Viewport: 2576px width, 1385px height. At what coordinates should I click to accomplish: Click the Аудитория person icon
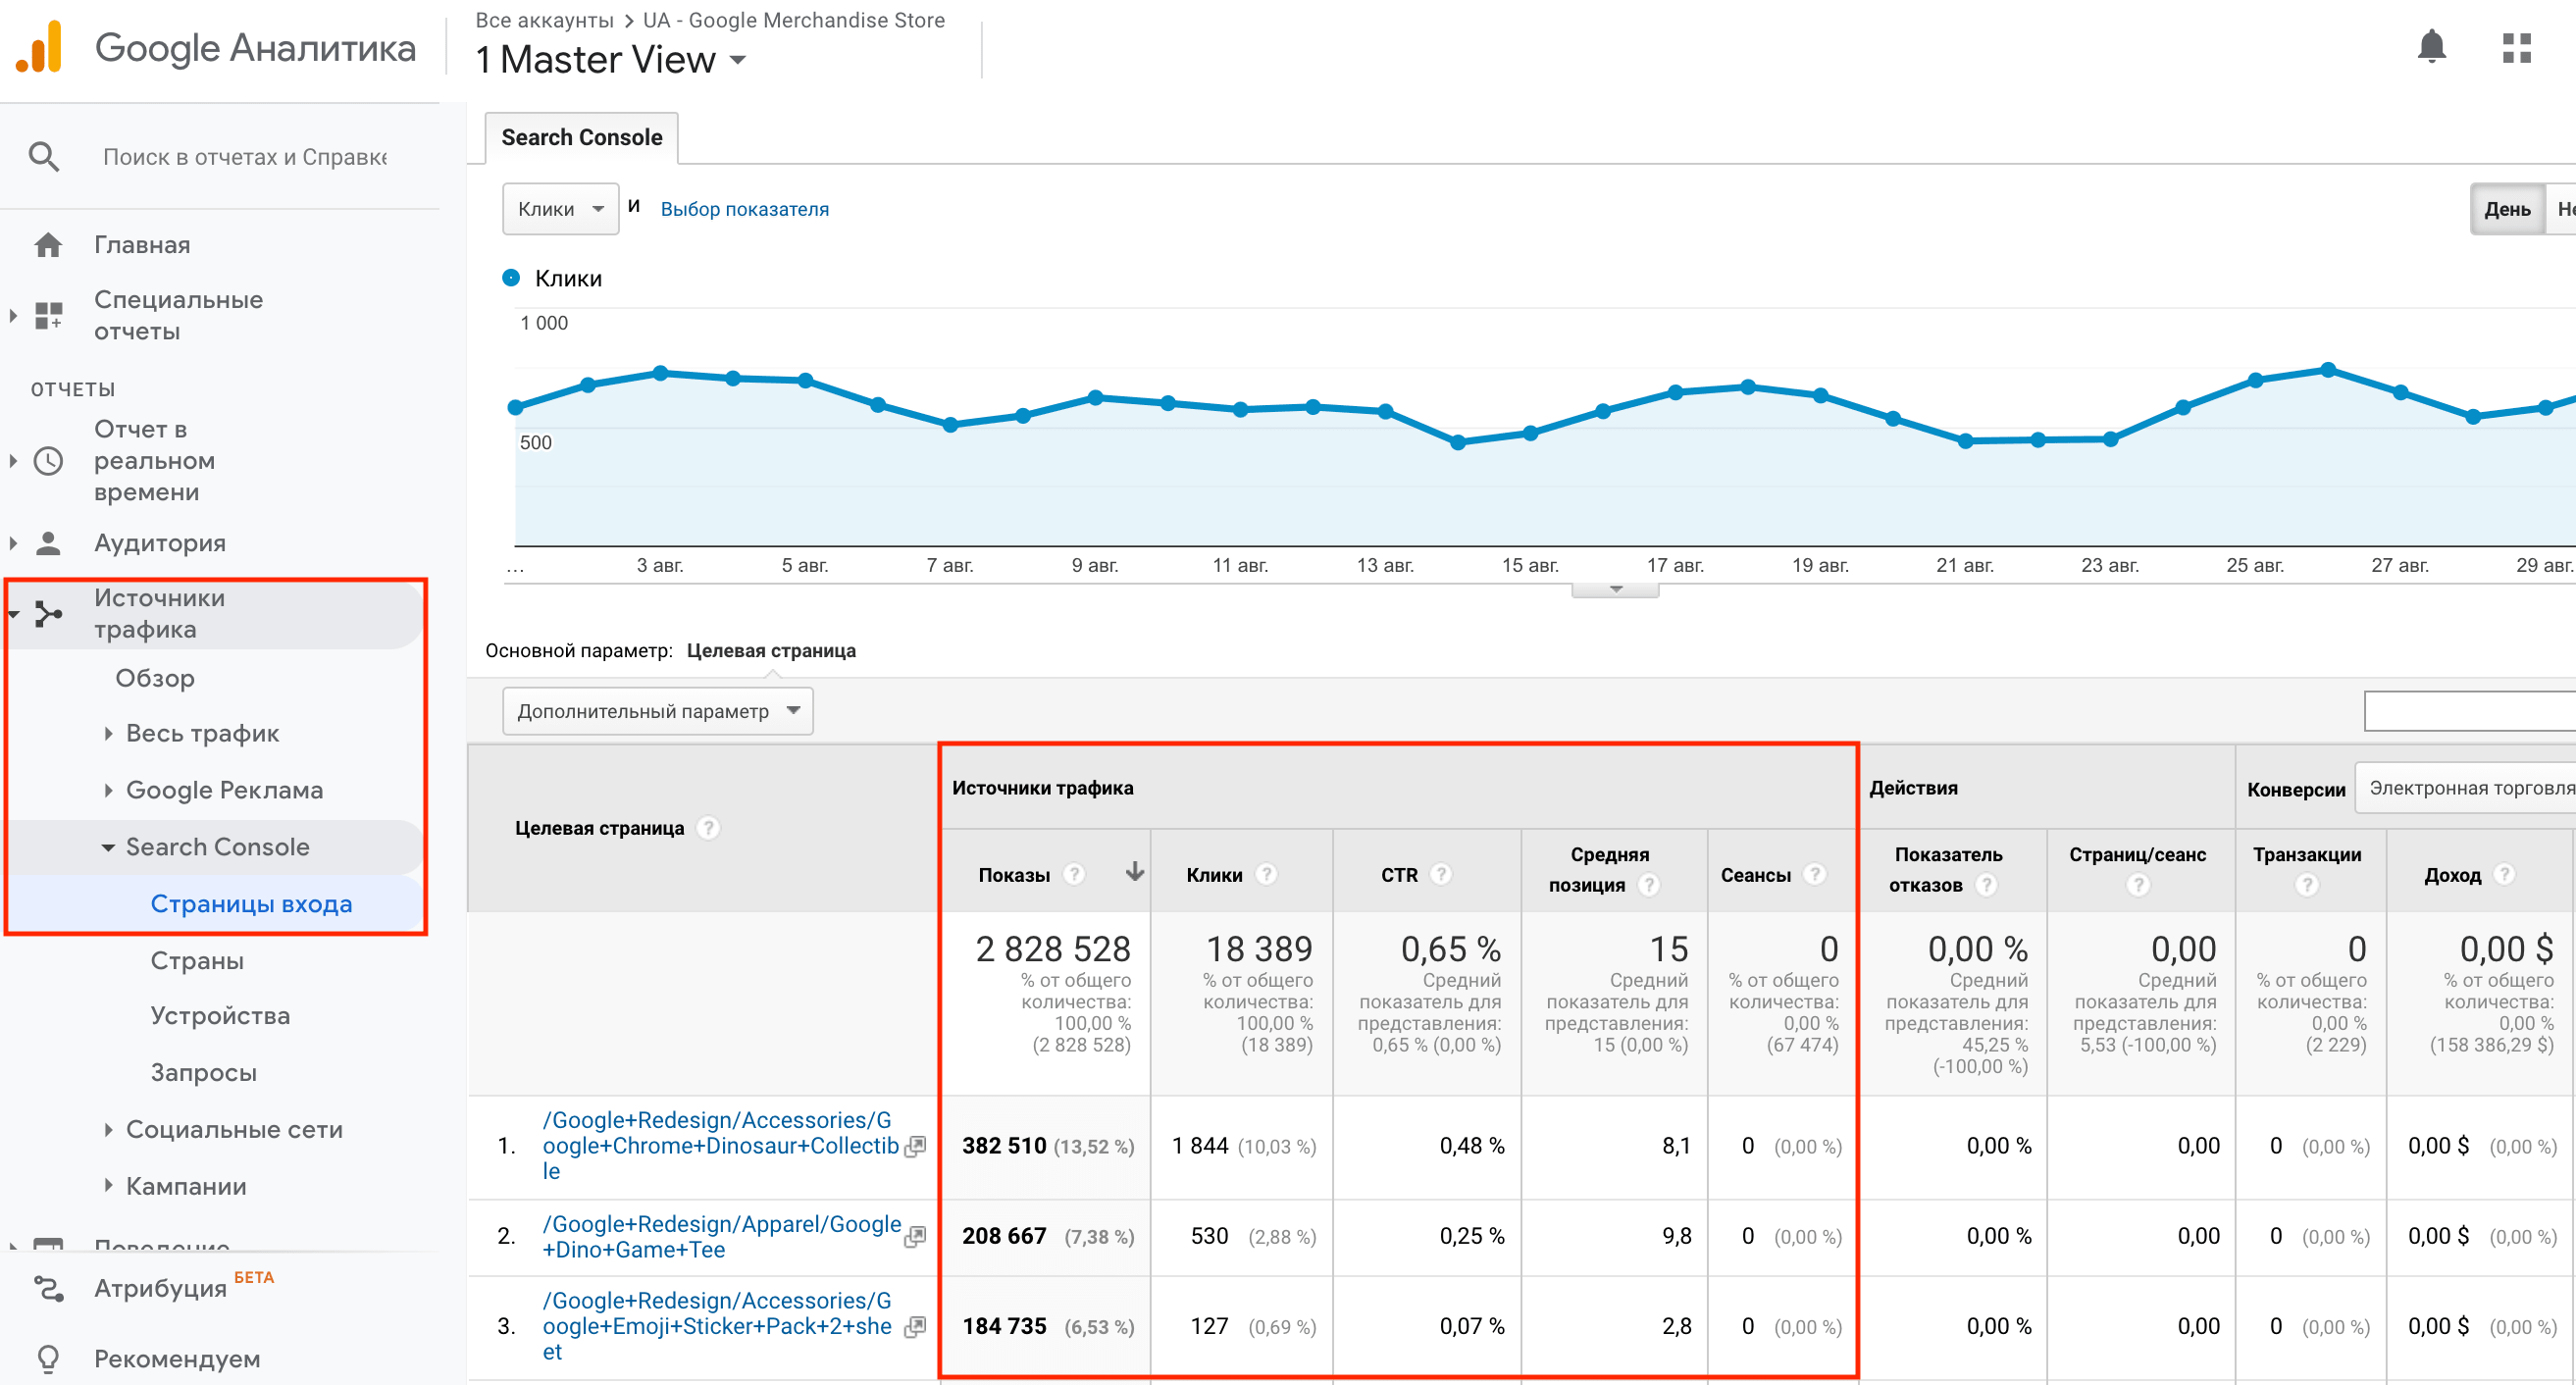coord(48,543)
